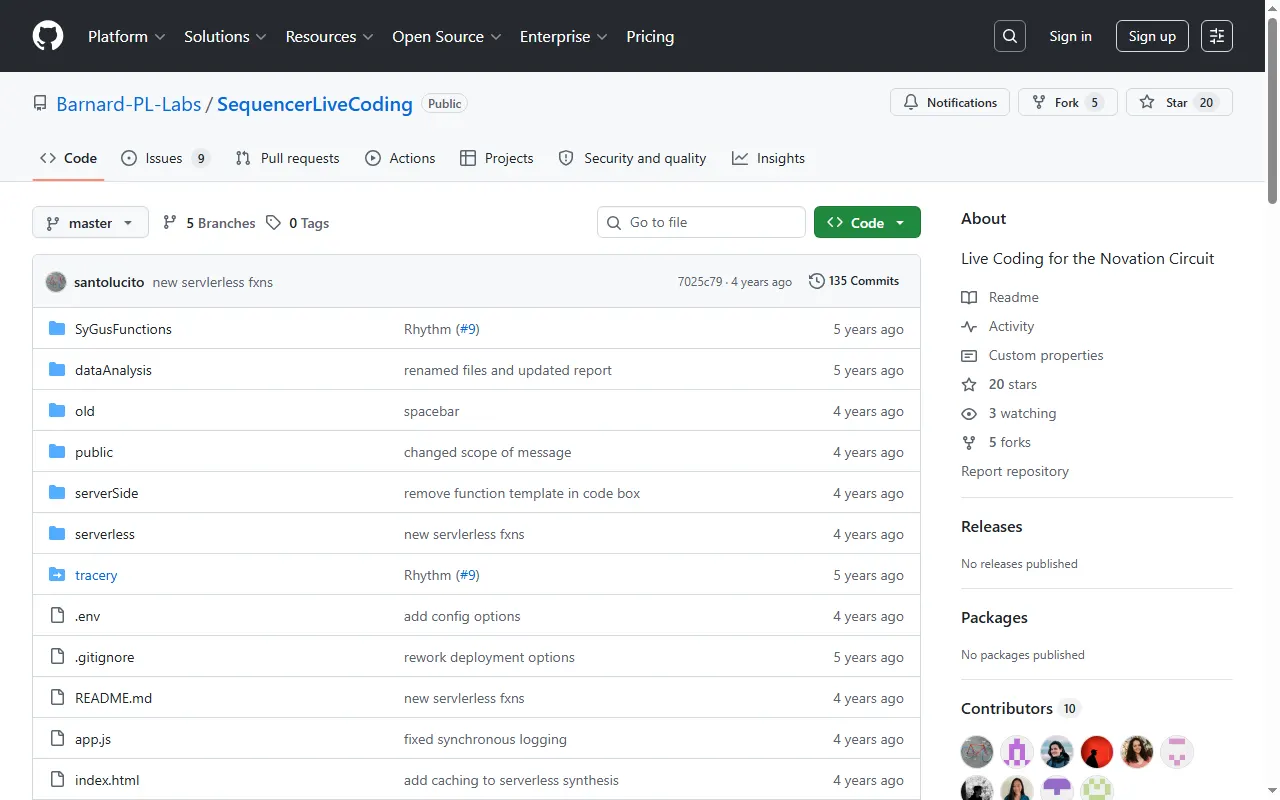Switch to the Projects tab

pos(496,158)
